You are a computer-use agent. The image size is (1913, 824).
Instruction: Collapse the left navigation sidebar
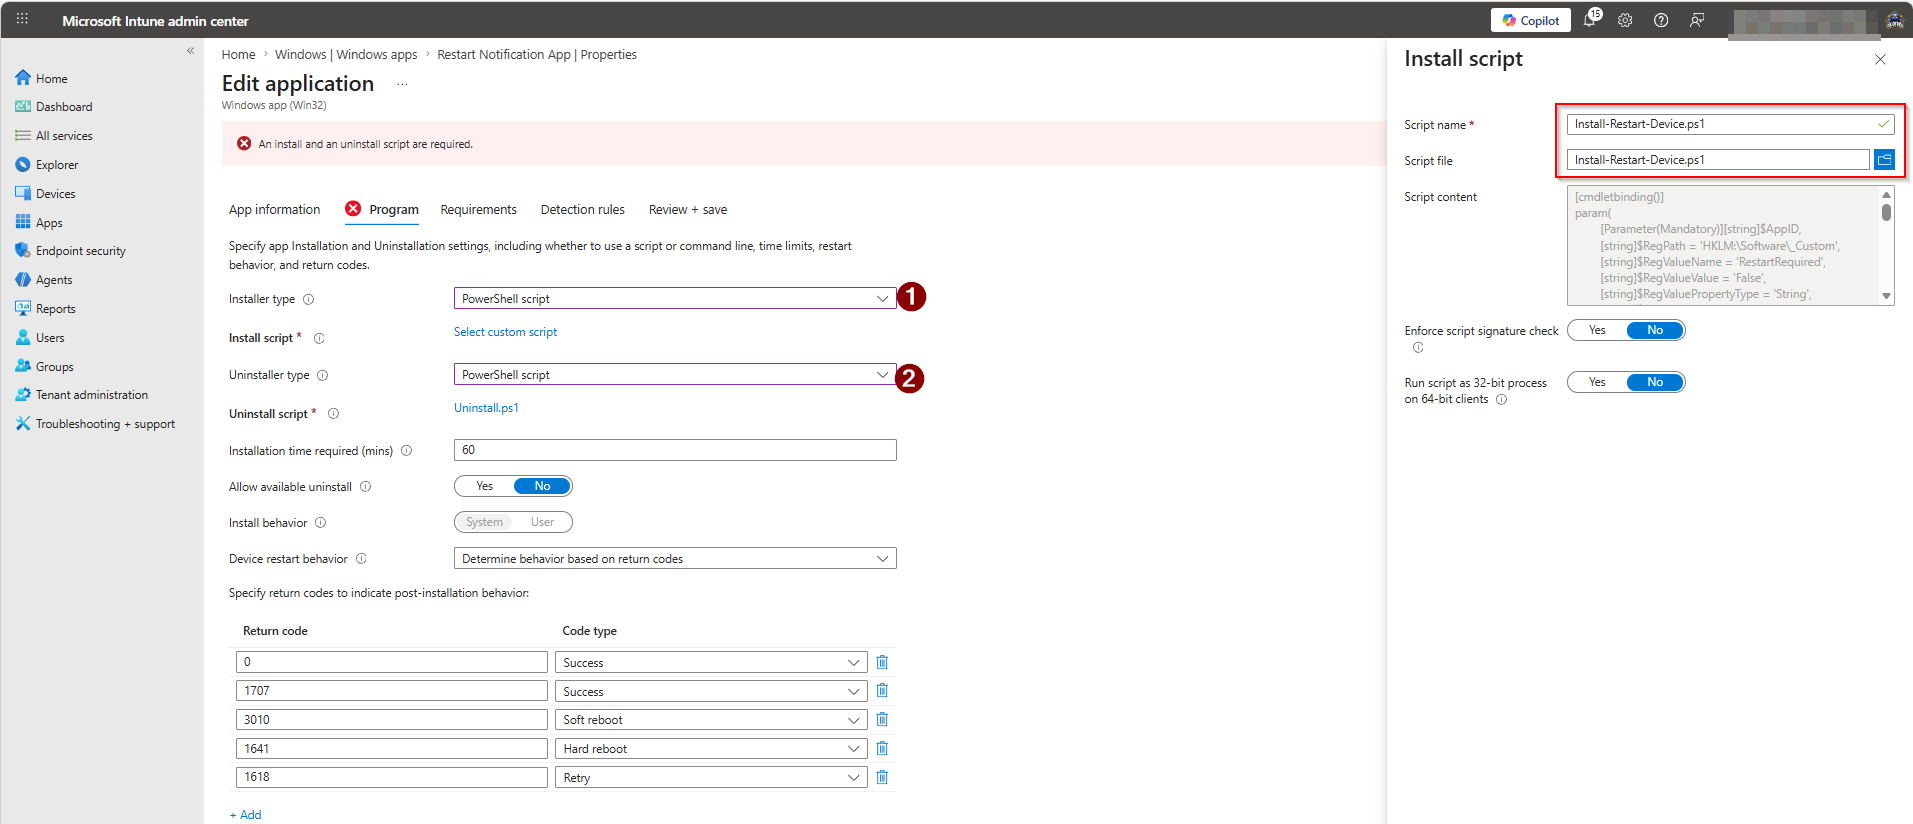pos(190,51)
